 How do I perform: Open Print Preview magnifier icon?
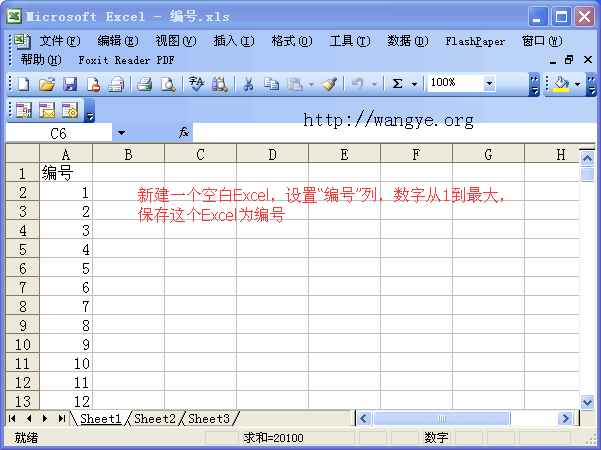(x=168, y=84)
